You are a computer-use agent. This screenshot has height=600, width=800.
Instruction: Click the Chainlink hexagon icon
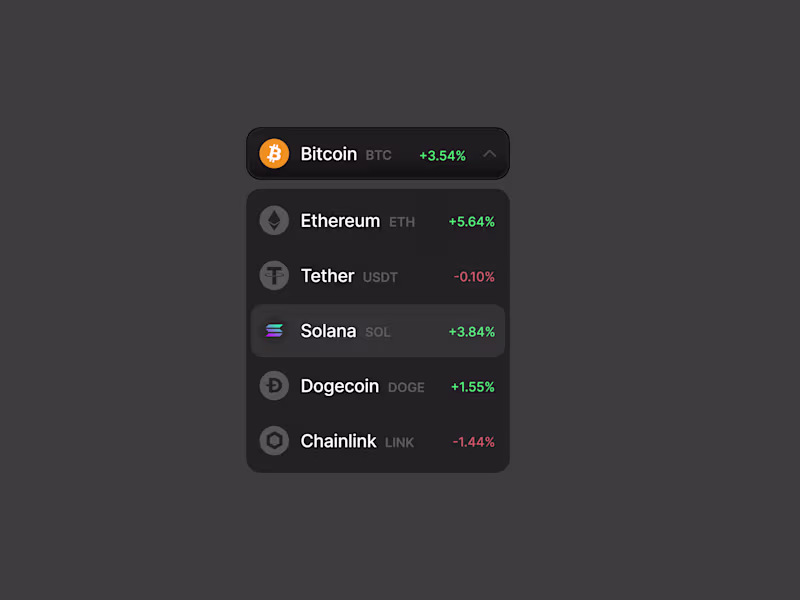(x=274, y=441)
